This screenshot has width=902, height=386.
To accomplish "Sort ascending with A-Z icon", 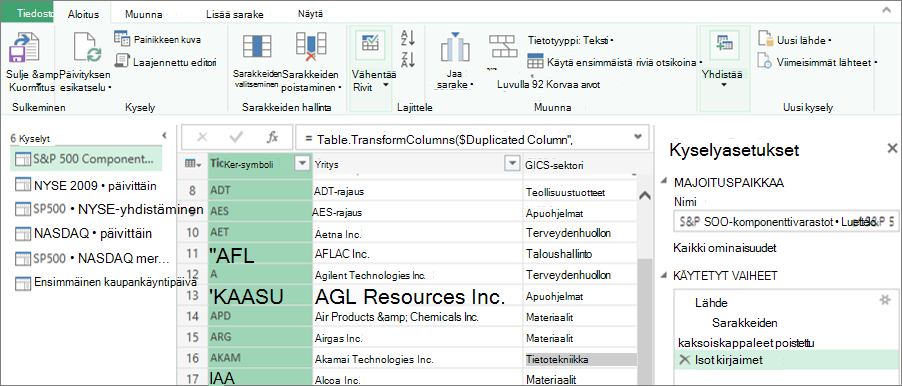I will click(408, 38).
